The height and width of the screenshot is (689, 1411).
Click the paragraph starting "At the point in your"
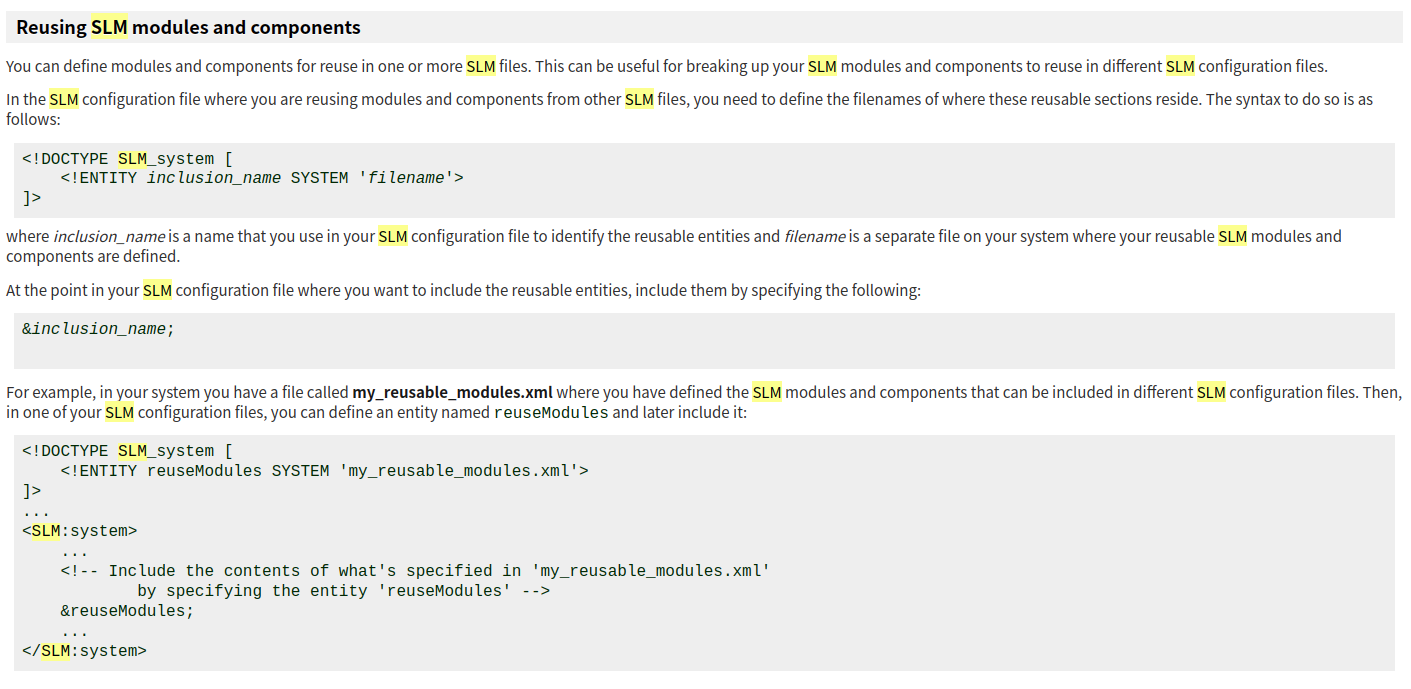click(462, 291)
